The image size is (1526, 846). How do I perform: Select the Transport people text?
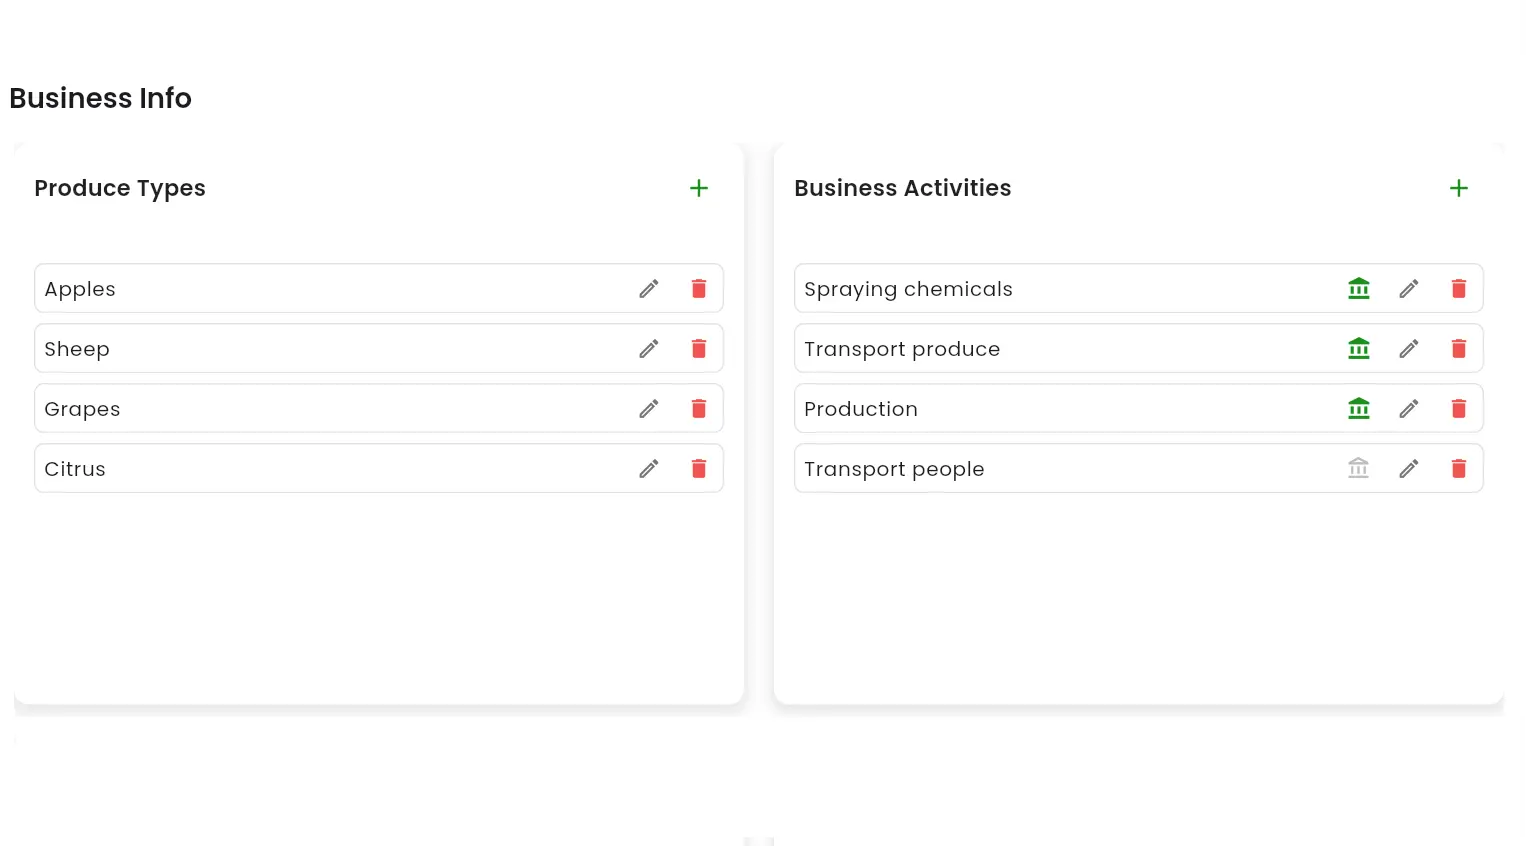tap(894, 469)
